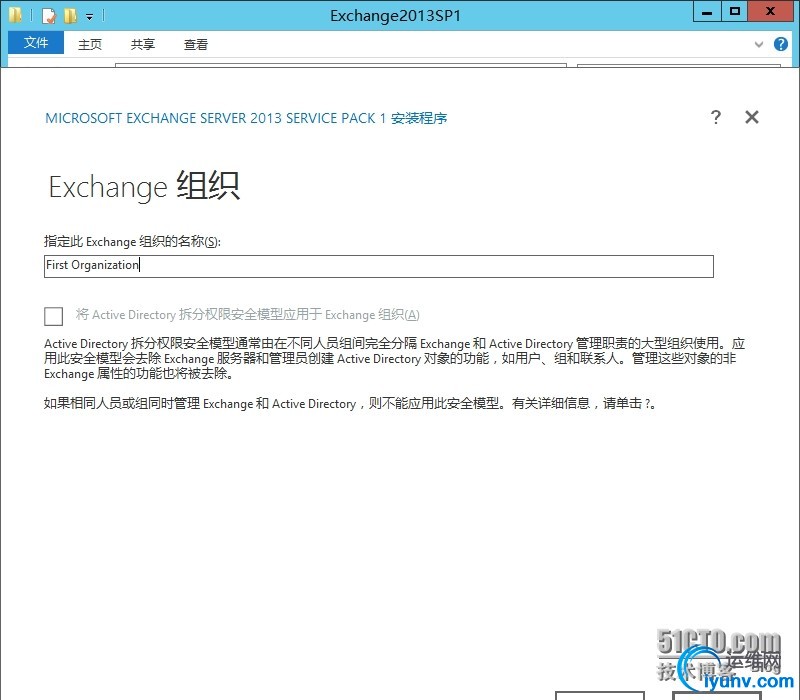Toggle the Active Directory split permissions checkbox
800x700 pixels.
[54, 316]
